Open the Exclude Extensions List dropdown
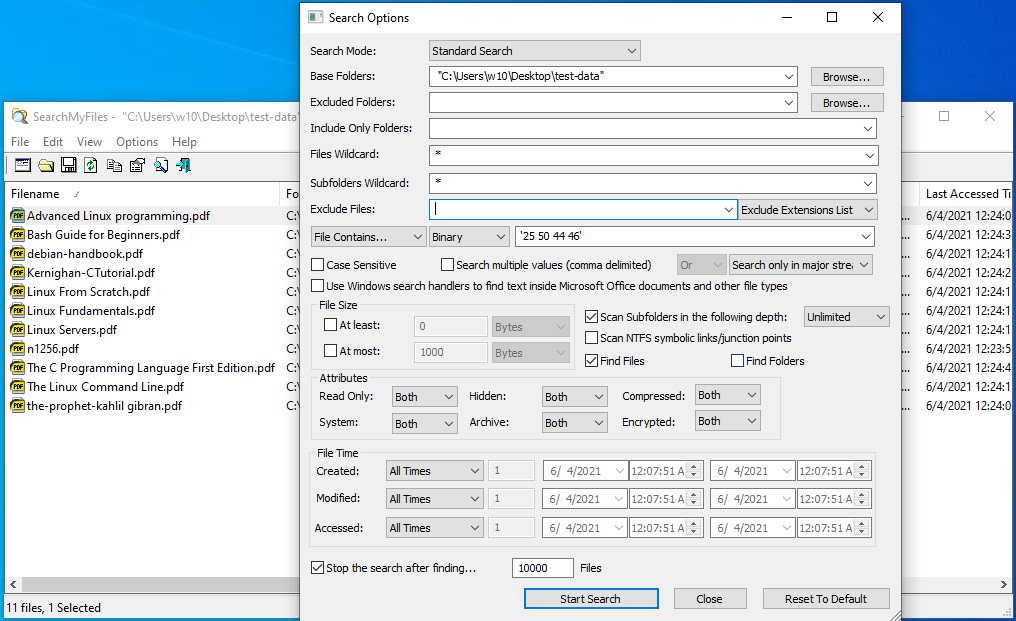 click(x=808, y=209)
